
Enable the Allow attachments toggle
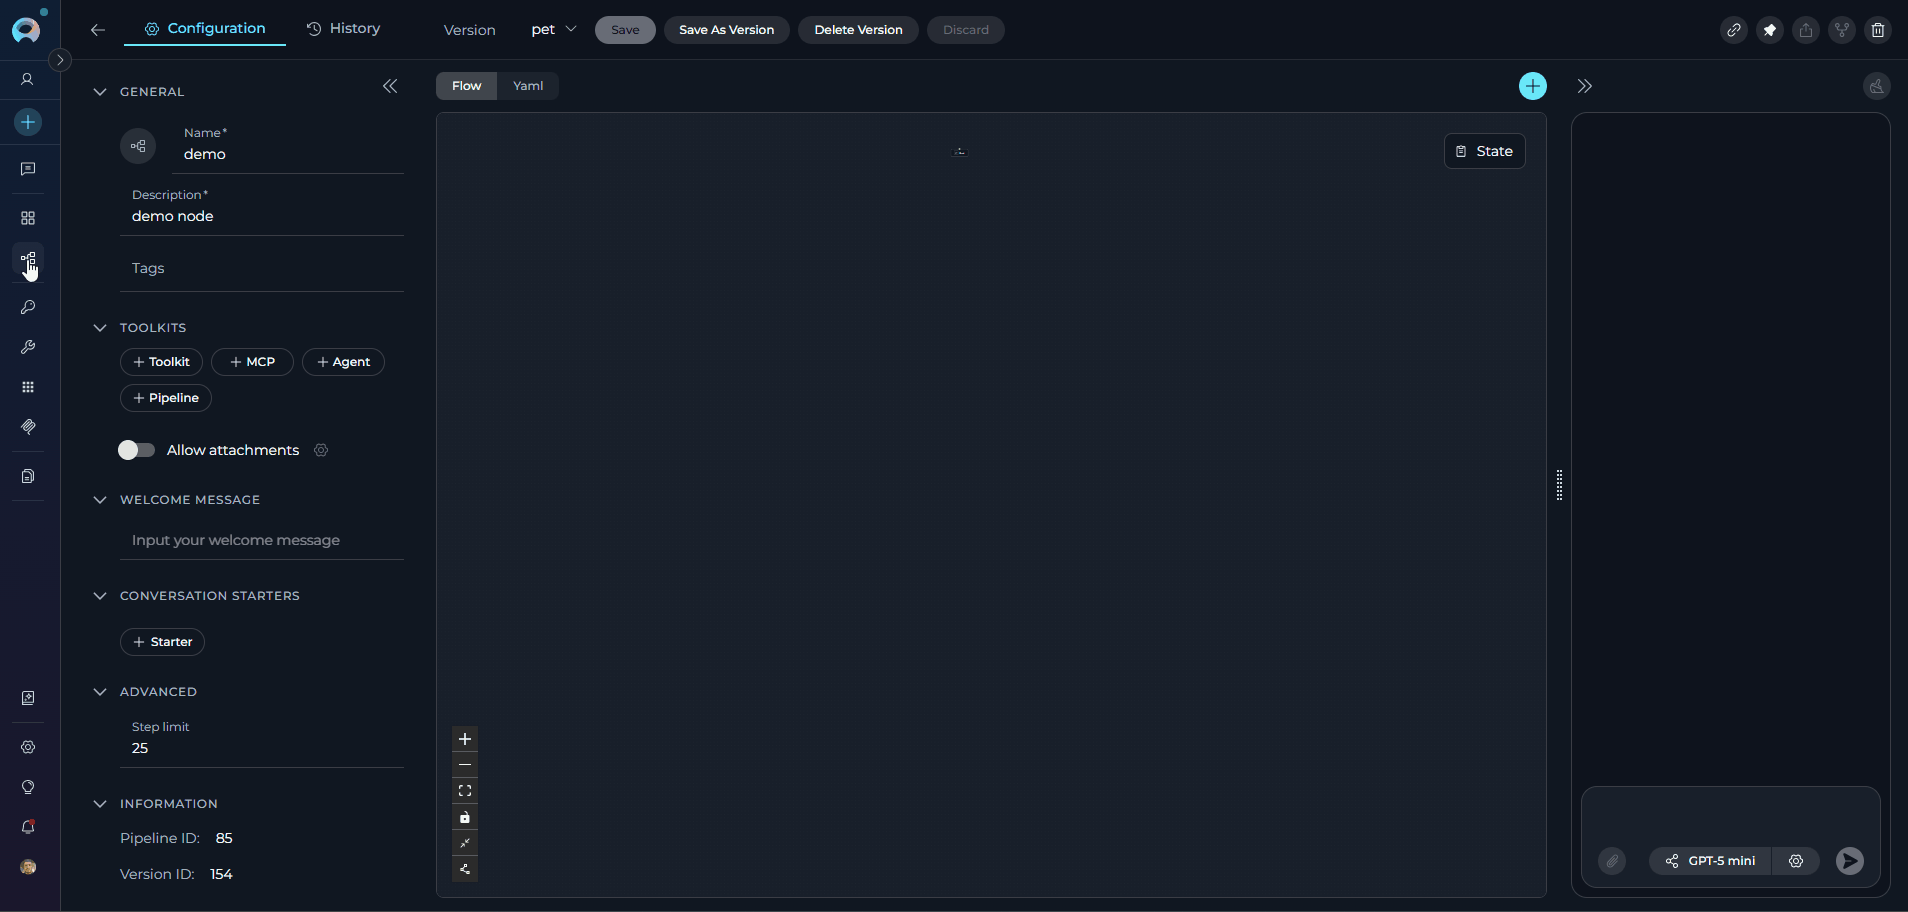pos(136,450)
